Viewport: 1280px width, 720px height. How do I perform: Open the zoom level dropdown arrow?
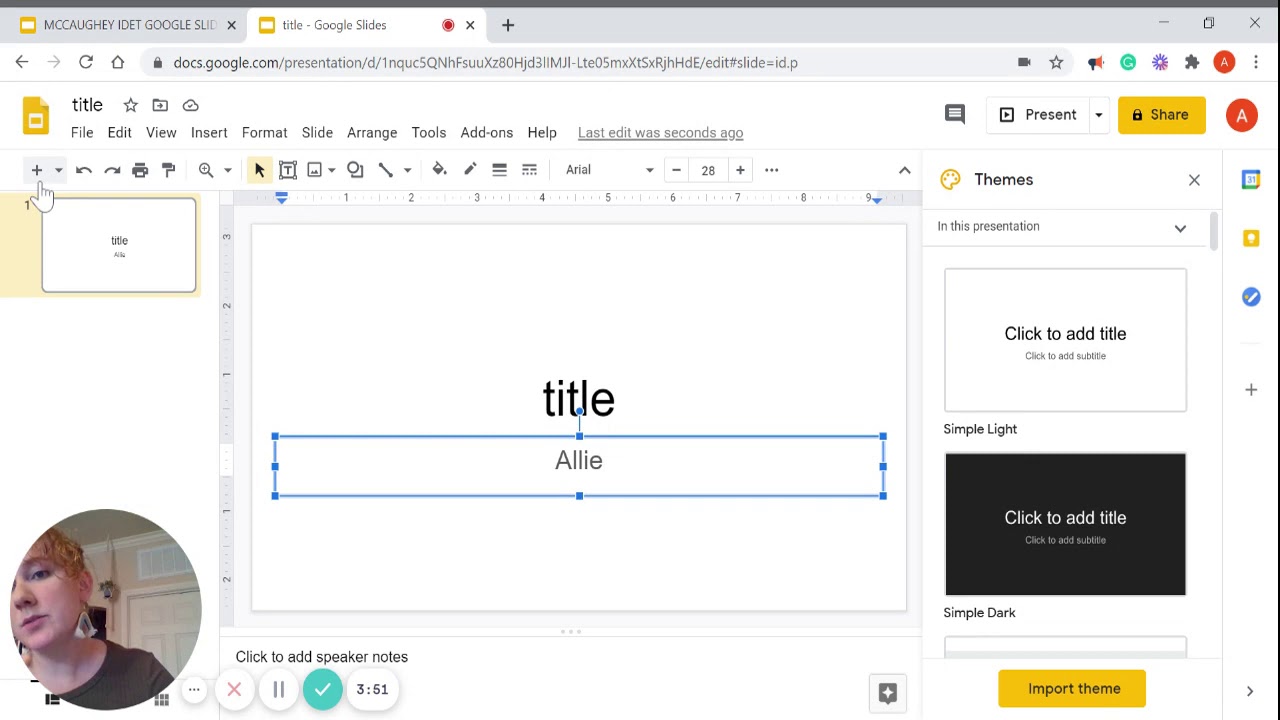[x=227, y=170]
